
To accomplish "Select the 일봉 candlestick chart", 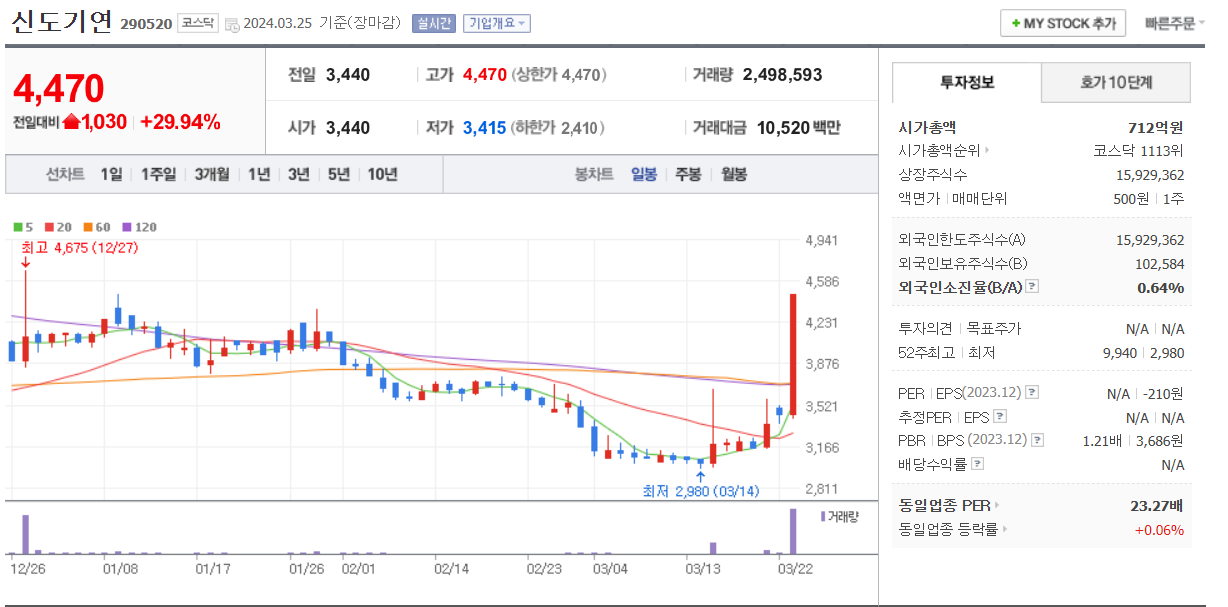I will 644,174.
